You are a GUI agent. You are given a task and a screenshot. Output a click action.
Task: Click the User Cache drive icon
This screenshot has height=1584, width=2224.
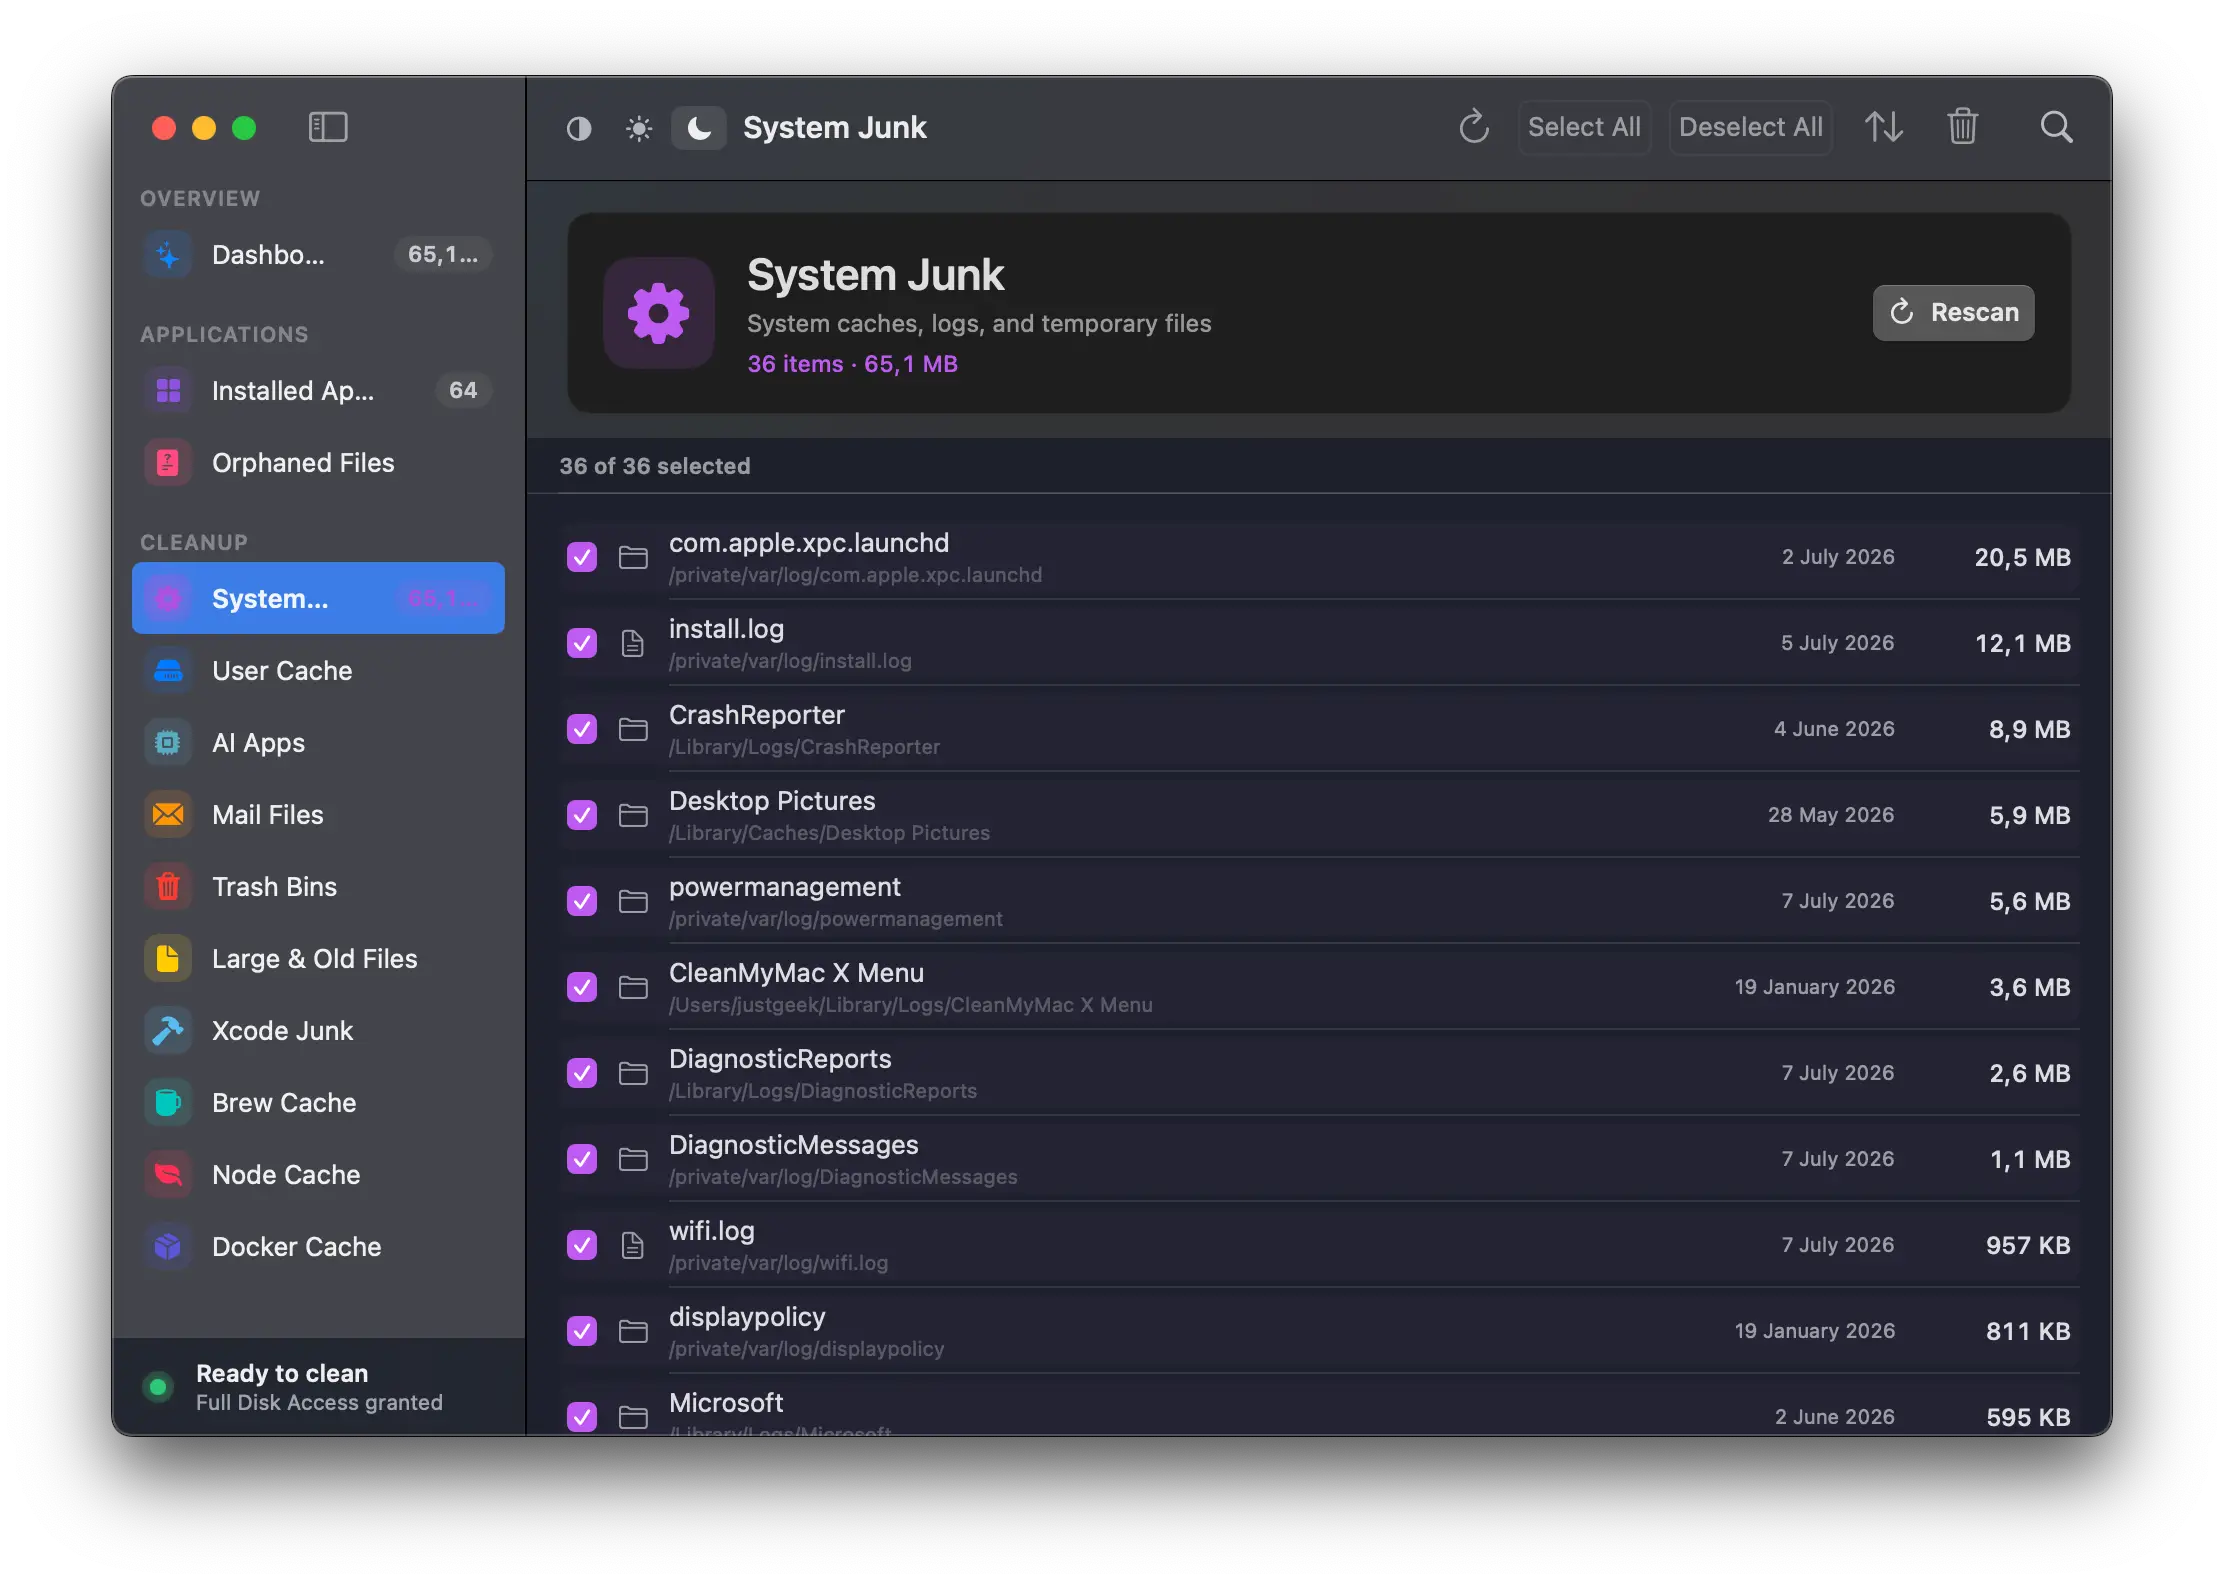click(x=168, y=671)
